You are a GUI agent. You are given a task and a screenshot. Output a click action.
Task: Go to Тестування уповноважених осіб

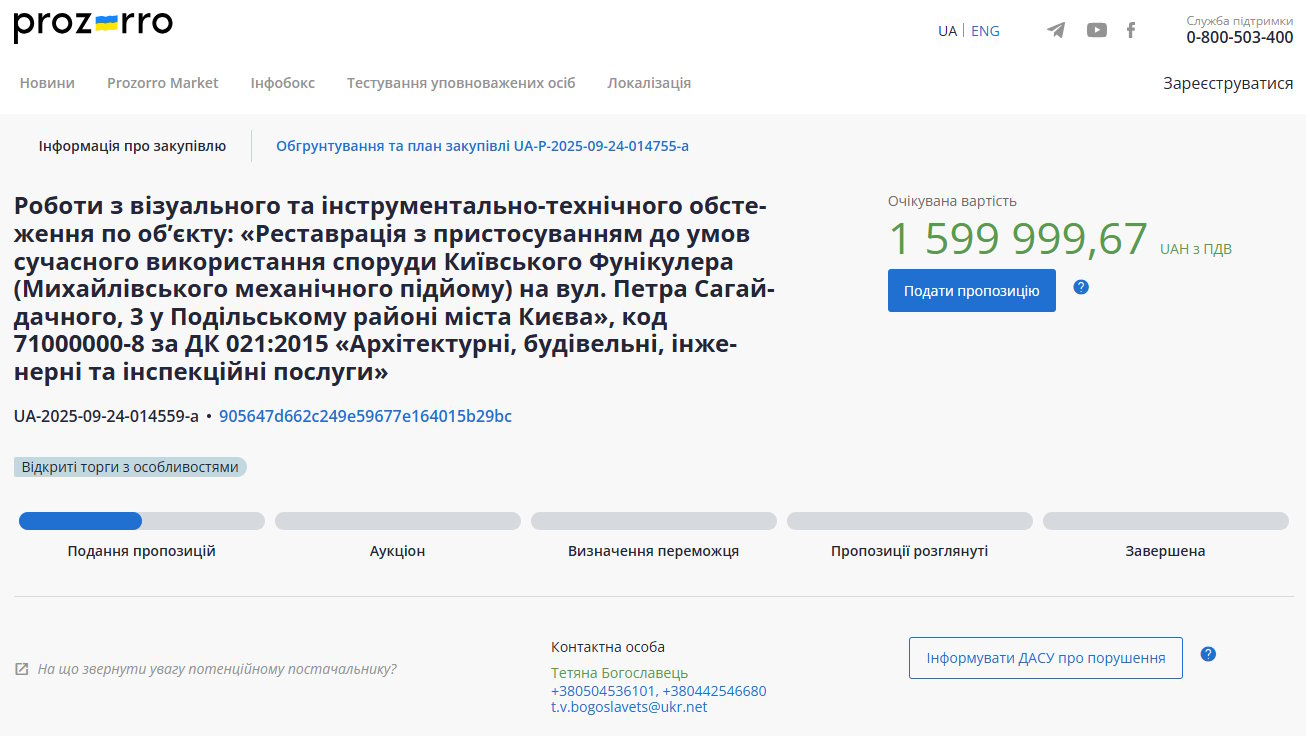click(x=461, y=83)
